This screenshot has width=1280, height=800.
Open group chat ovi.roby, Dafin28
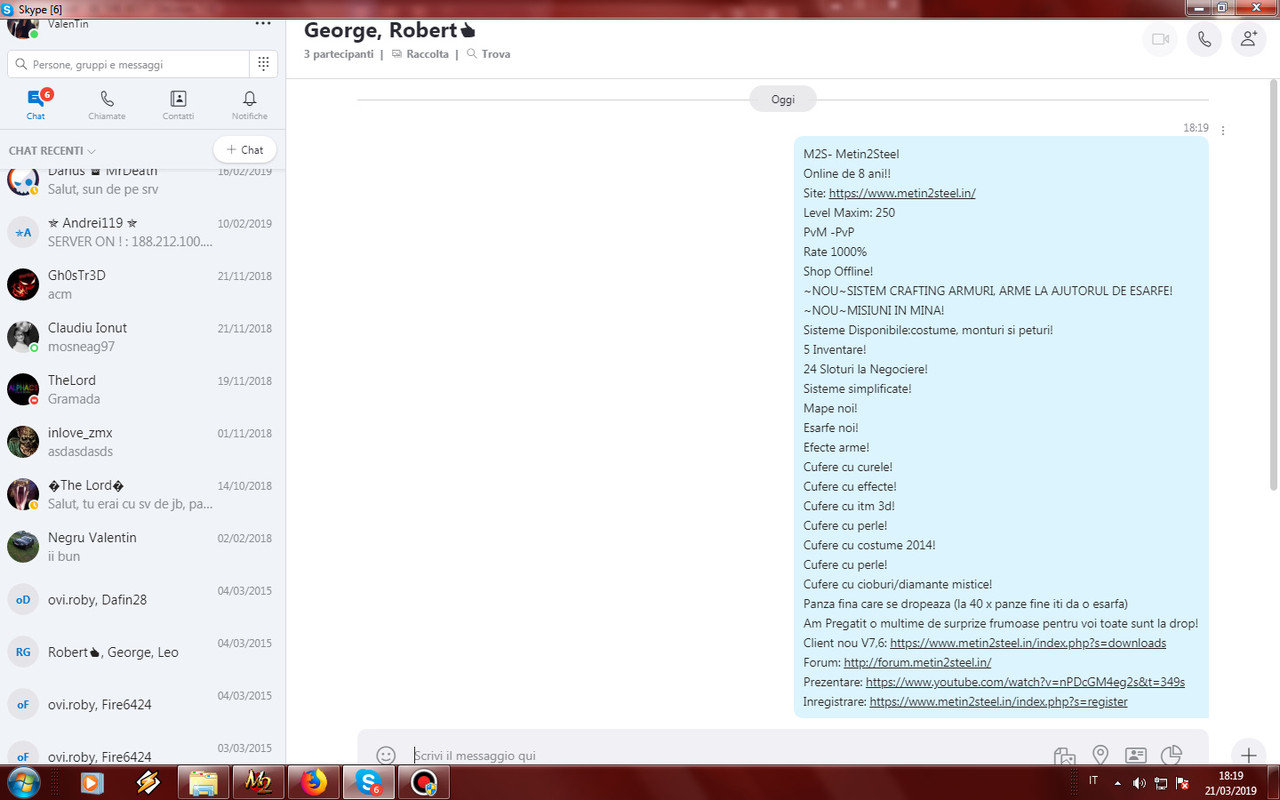143,599
